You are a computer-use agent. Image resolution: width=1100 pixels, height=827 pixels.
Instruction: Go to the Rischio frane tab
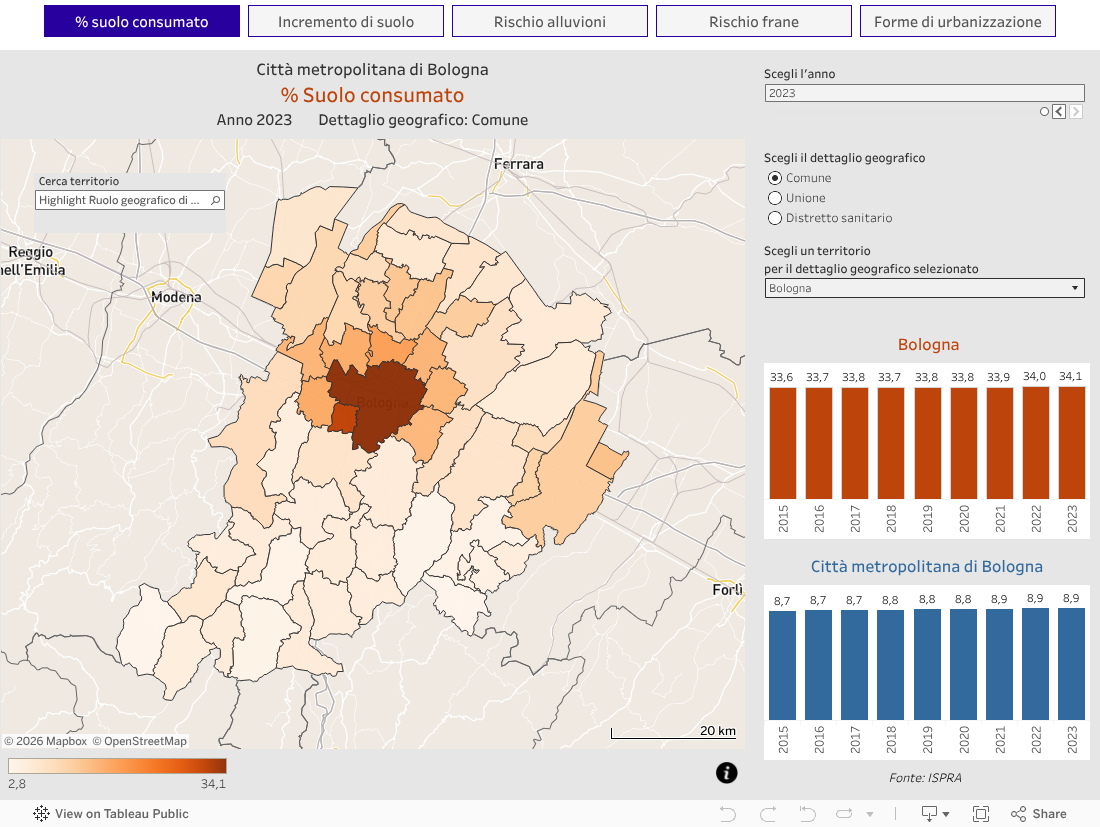point(753,21)
